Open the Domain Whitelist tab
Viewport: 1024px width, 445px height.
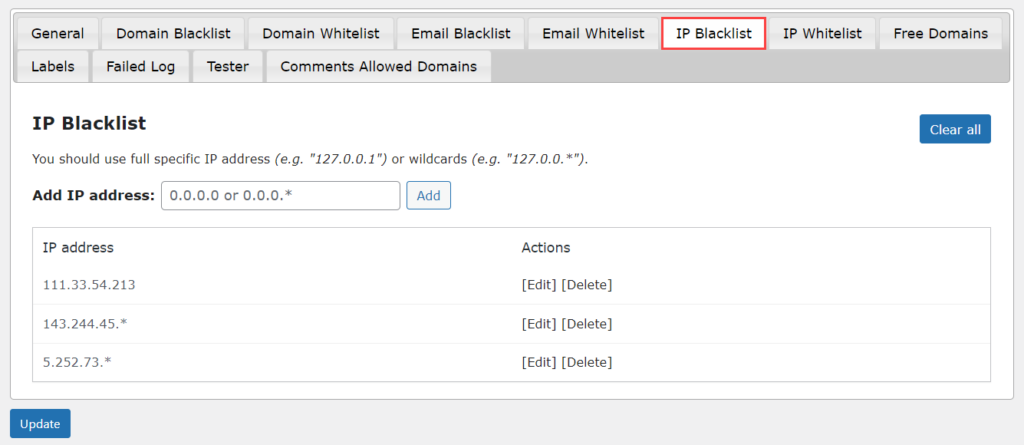pos(321,33)
